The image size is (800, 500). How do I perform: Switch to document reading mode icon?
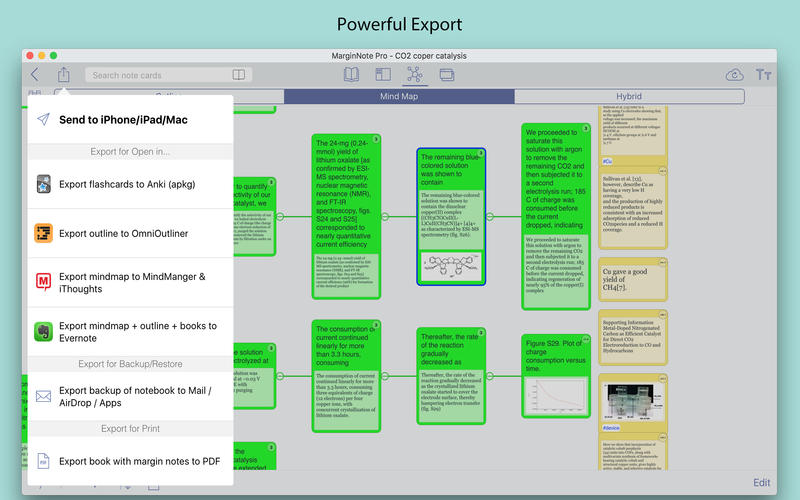click(352, 75)
